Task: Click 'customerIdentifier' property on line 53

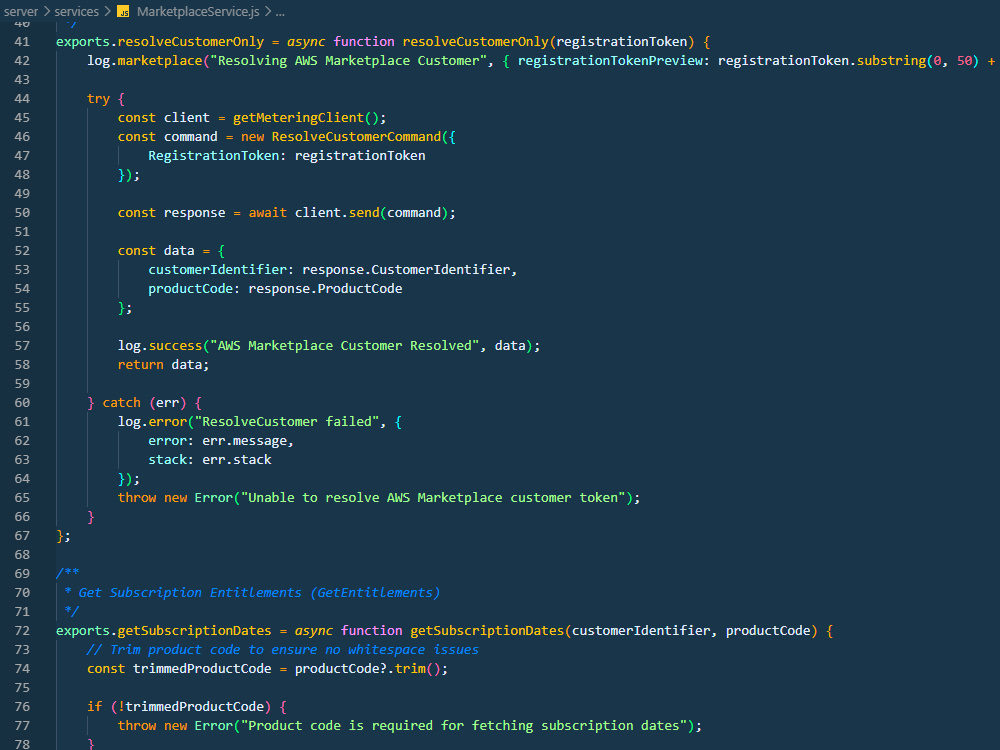Action: coord(217,270)
